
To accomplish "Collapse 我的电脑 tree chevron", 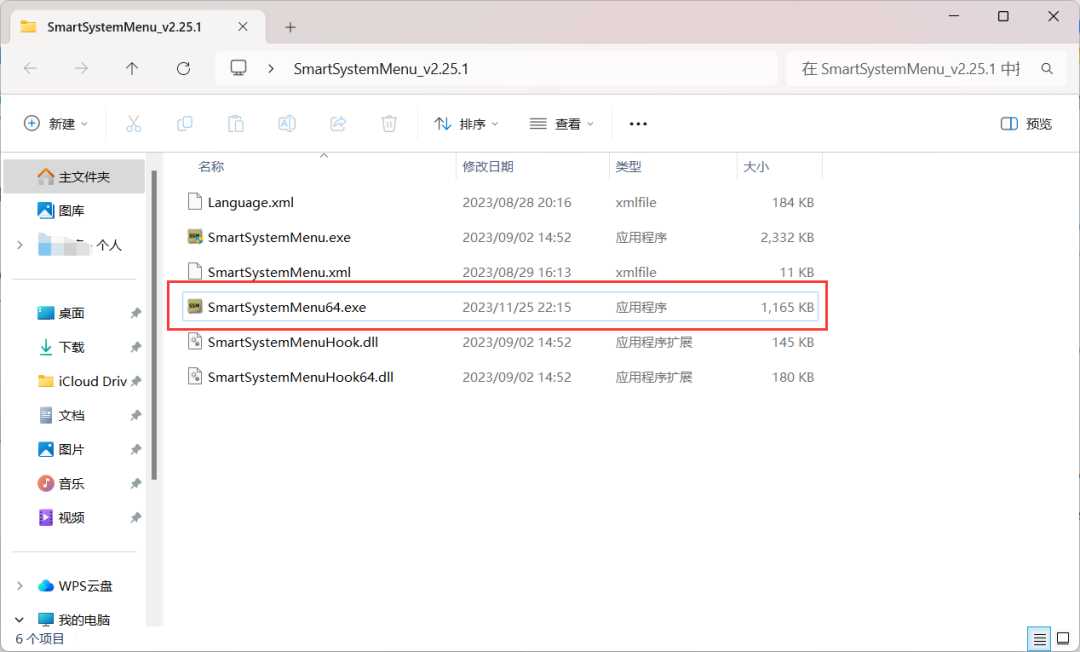I will [19, 620].
